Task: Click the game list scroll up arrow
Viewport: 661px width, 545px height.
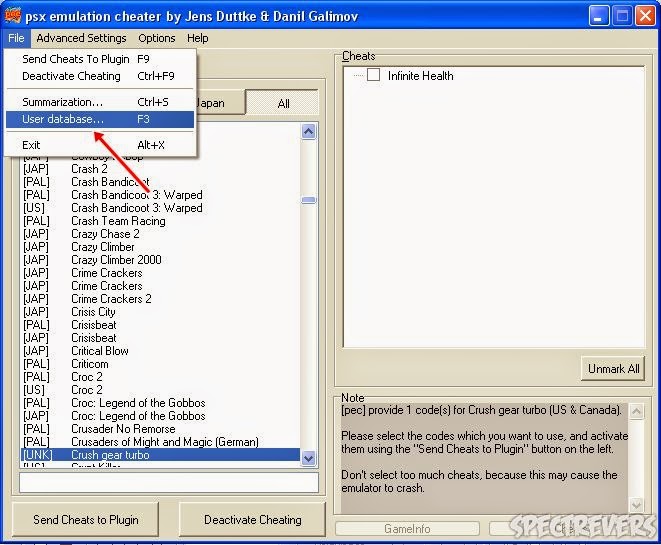Action: 309,132
